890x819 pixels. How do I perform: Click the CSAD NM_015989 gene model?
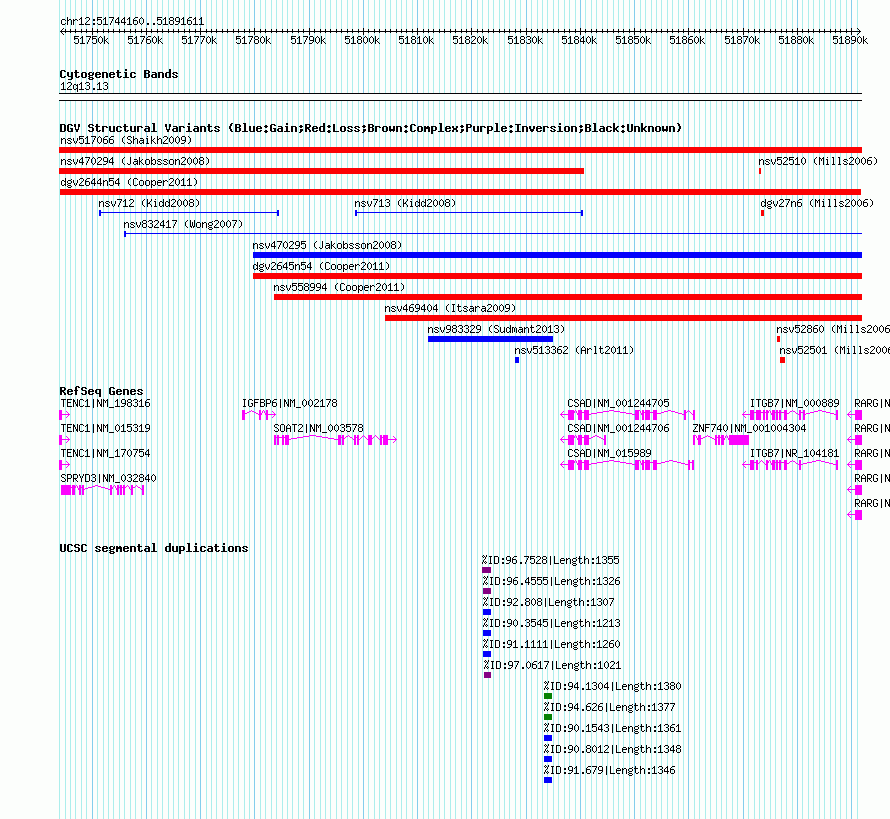[627, 465]
